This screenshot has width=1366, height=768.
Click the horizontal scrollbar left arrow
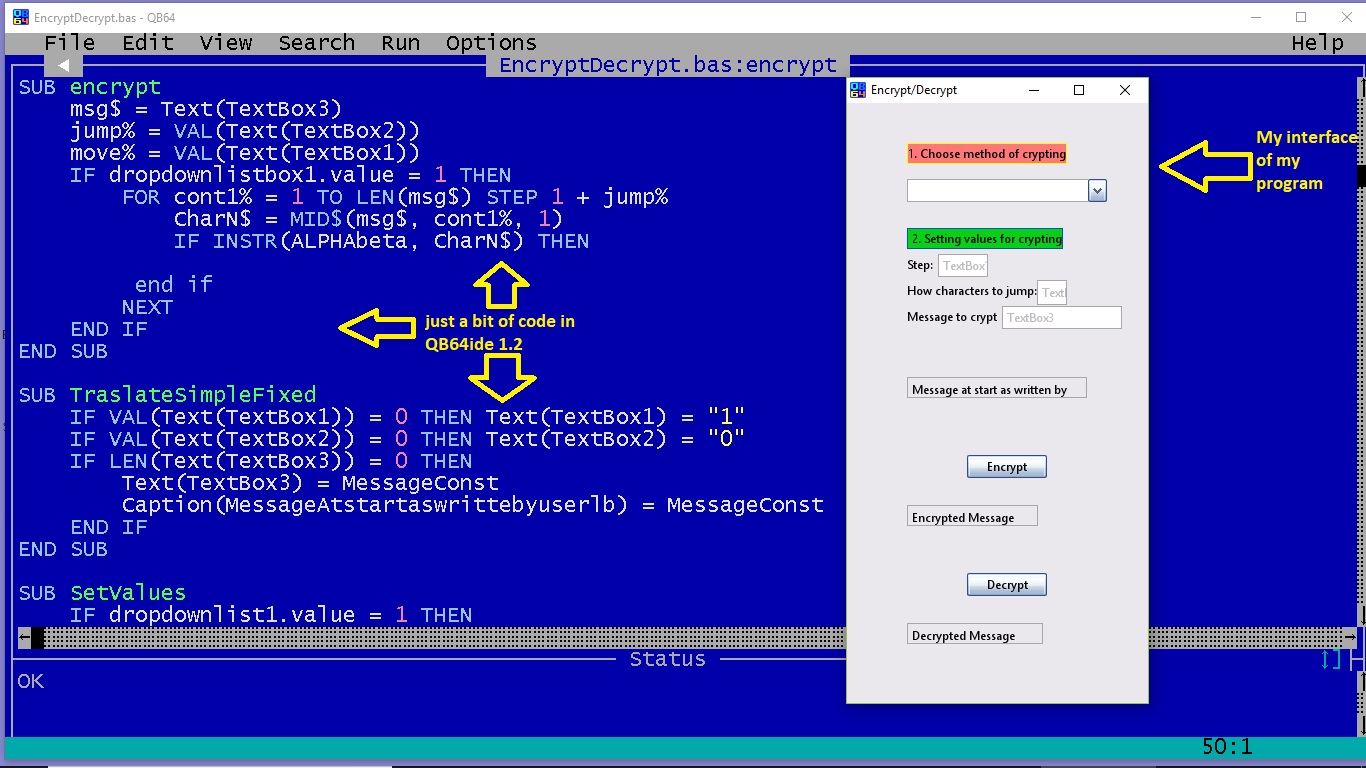(x=24, y=637)
